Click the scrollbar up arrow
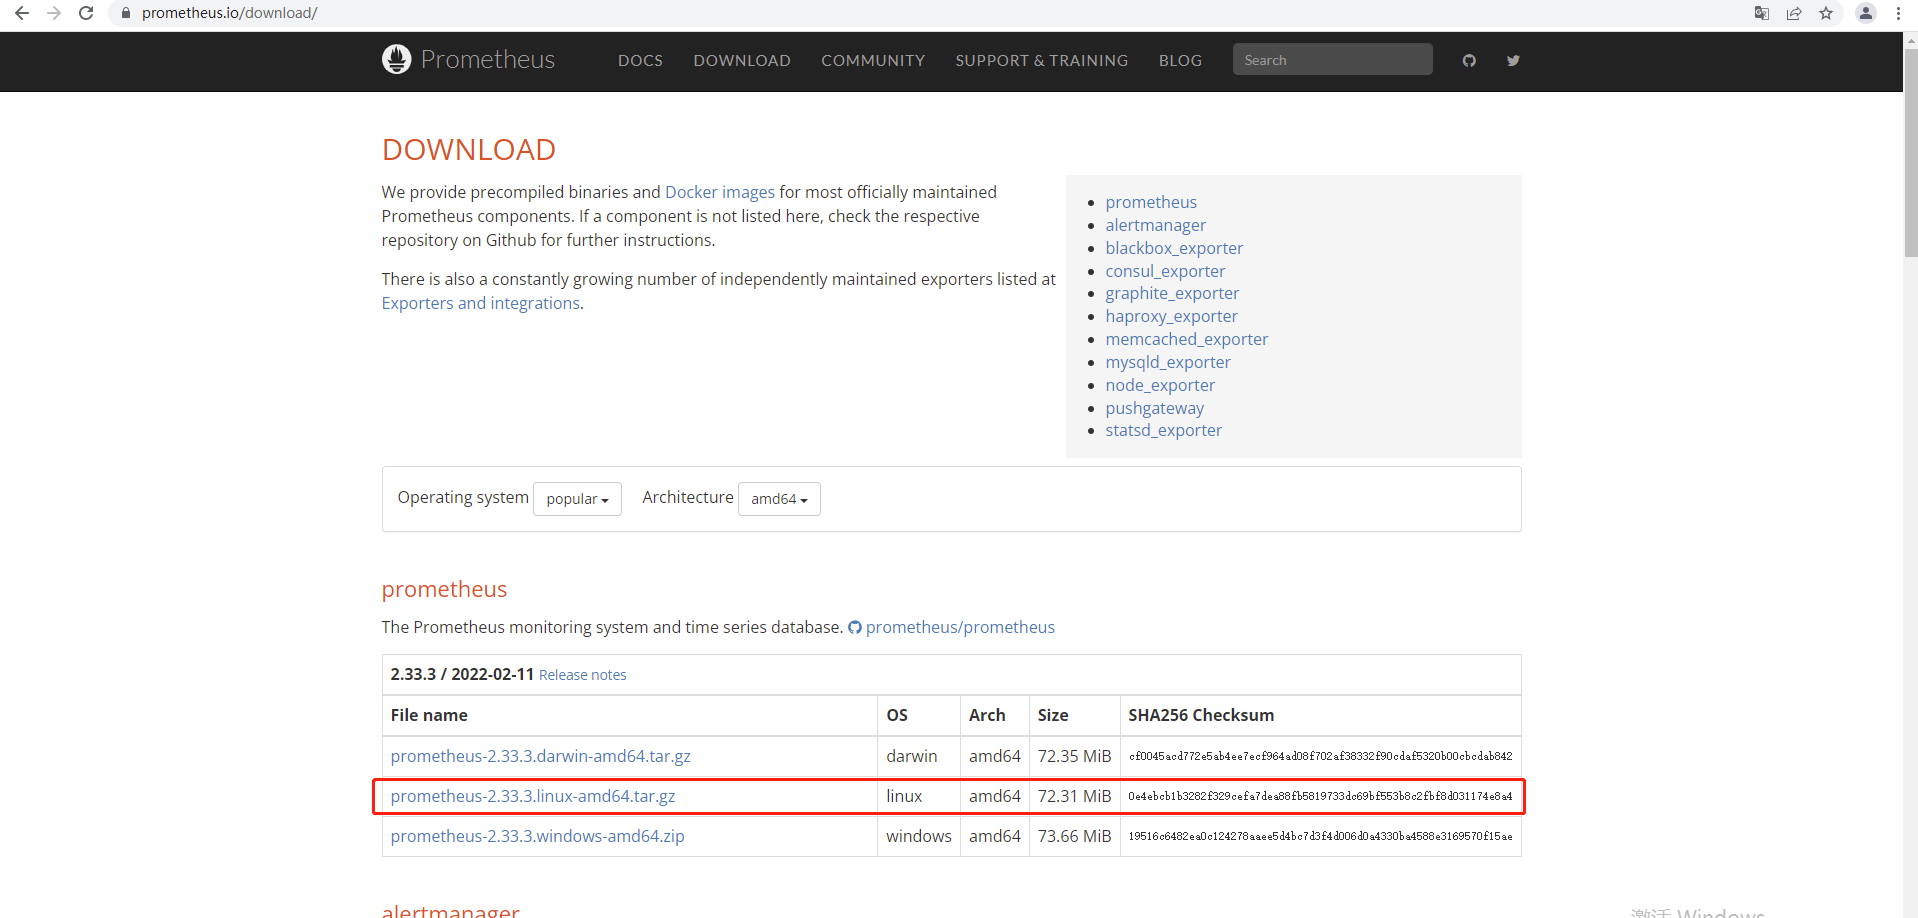This screenshot has width=1918, height=918. [x=1911, y=40]
